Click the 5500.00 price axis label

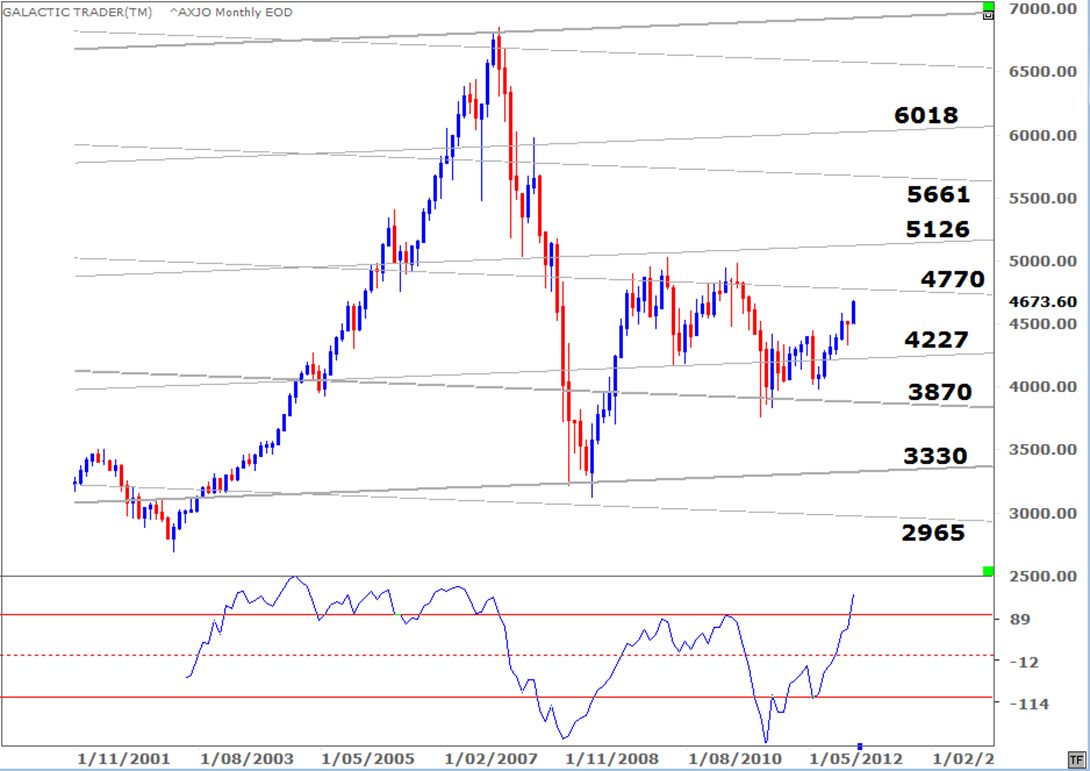click(x=1043, y=198)
